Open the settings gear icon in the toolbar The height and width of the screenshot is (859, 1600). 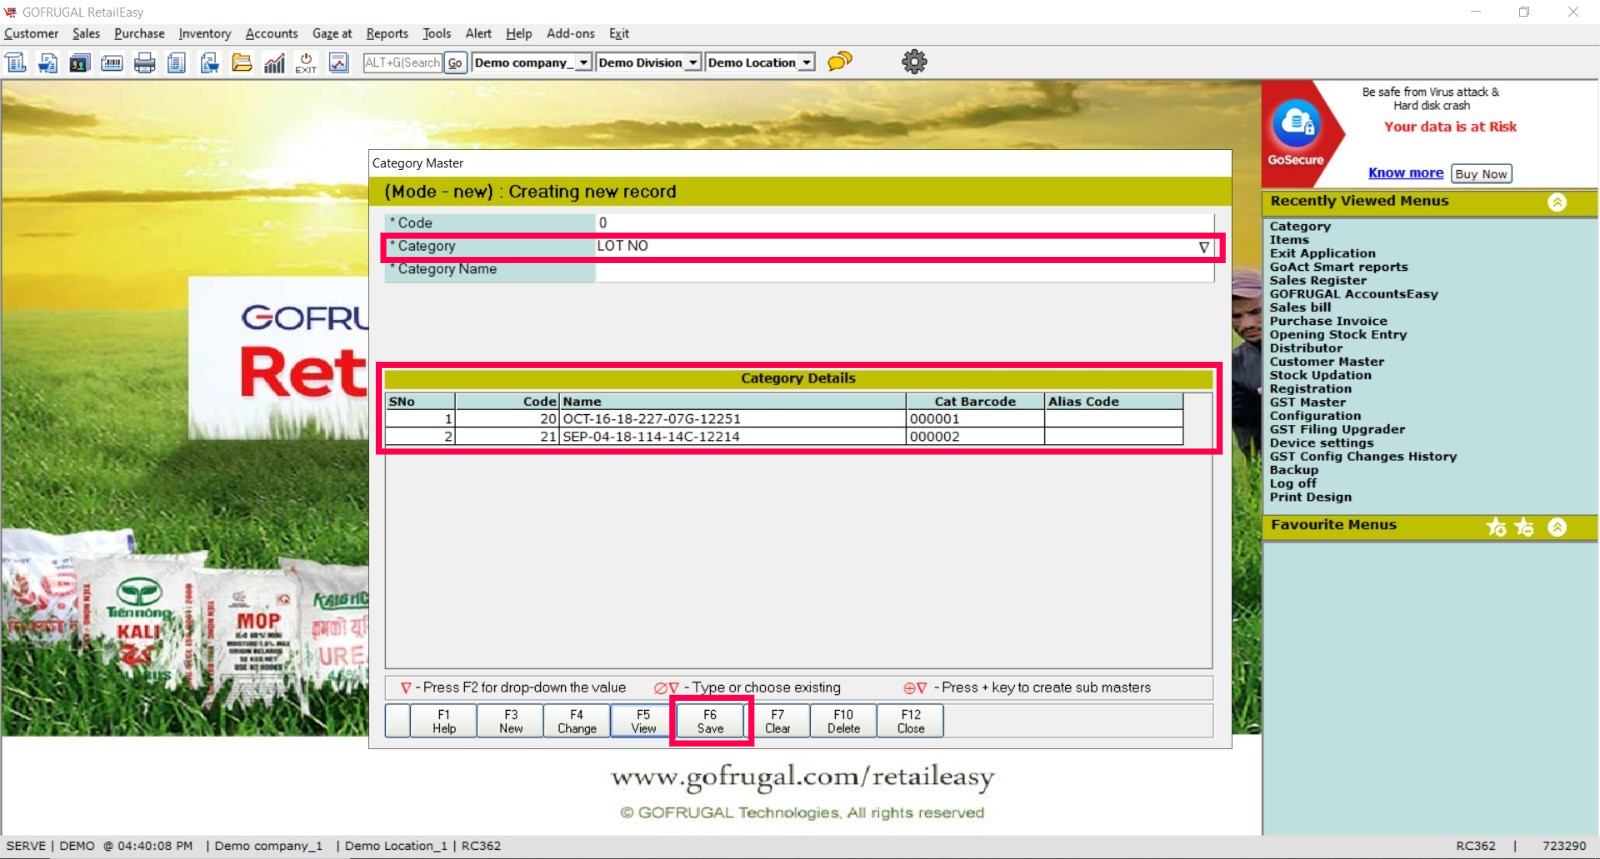point(914,62)
